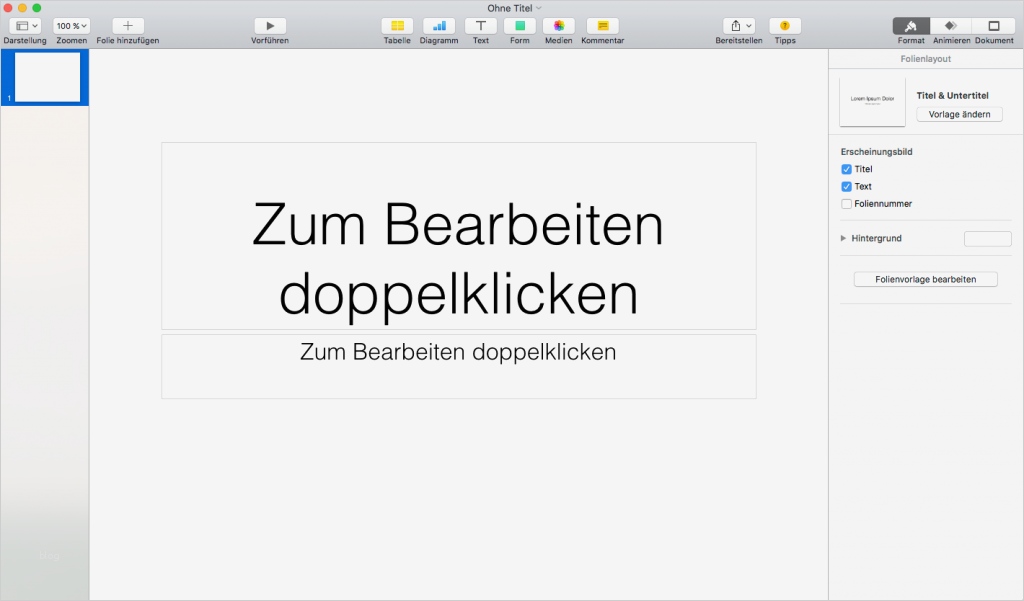Viewport: 1024px width, 601px height.
Task: Disable the Titel checkbox
Action: coord(846,169)
